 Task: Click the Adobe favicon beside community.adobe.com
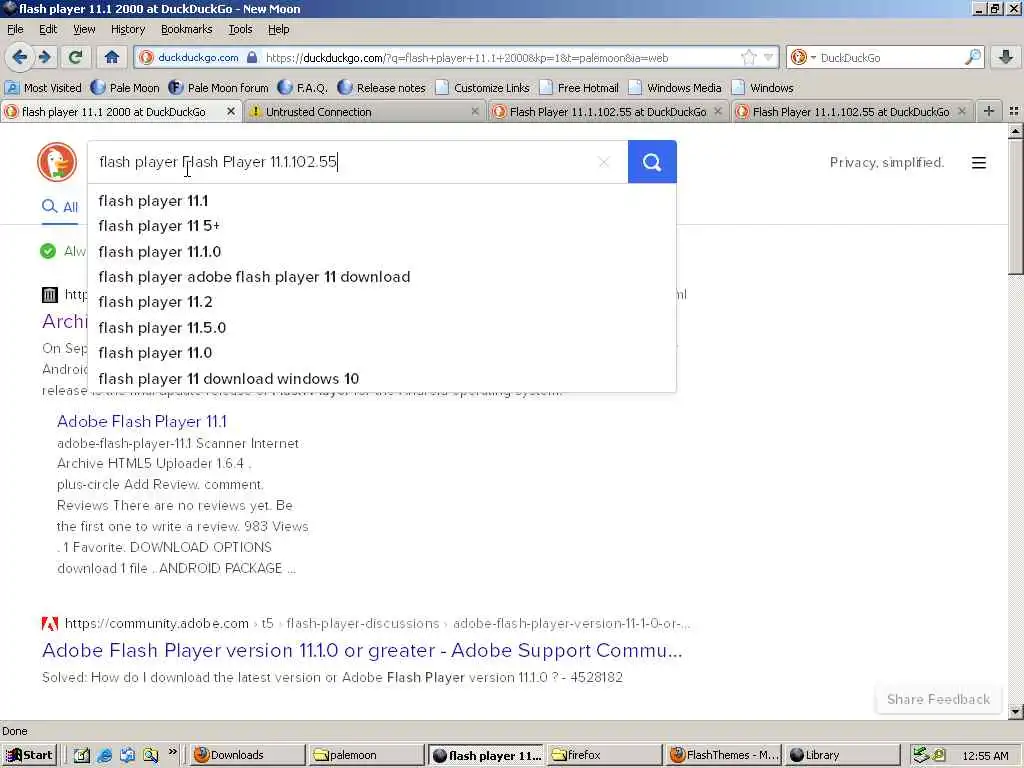click(x=50, y=624)
